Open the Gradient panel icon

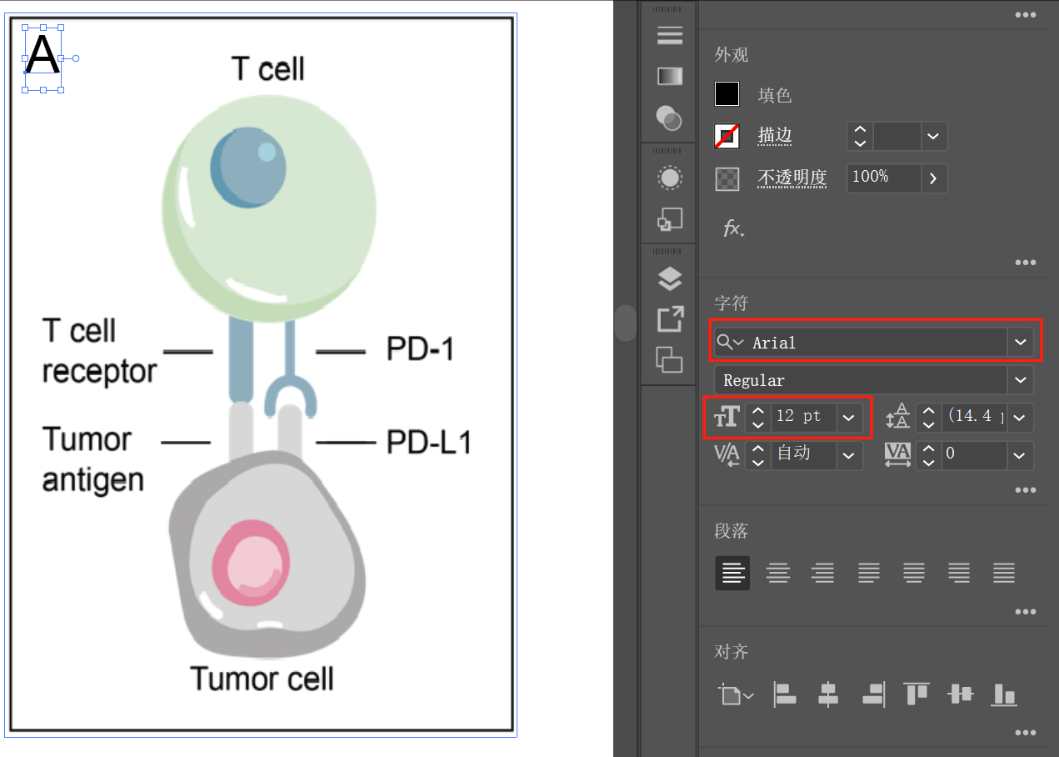pos(669,77)
